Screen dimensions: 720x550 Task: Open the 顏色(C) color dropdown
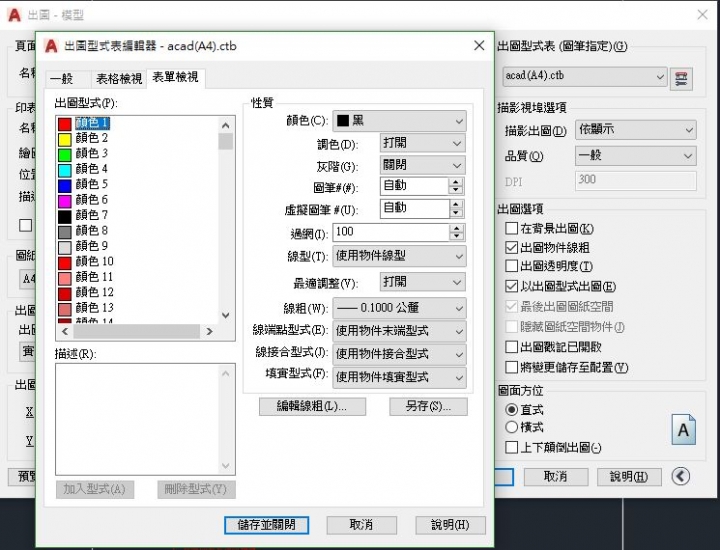tap(399, 121)
